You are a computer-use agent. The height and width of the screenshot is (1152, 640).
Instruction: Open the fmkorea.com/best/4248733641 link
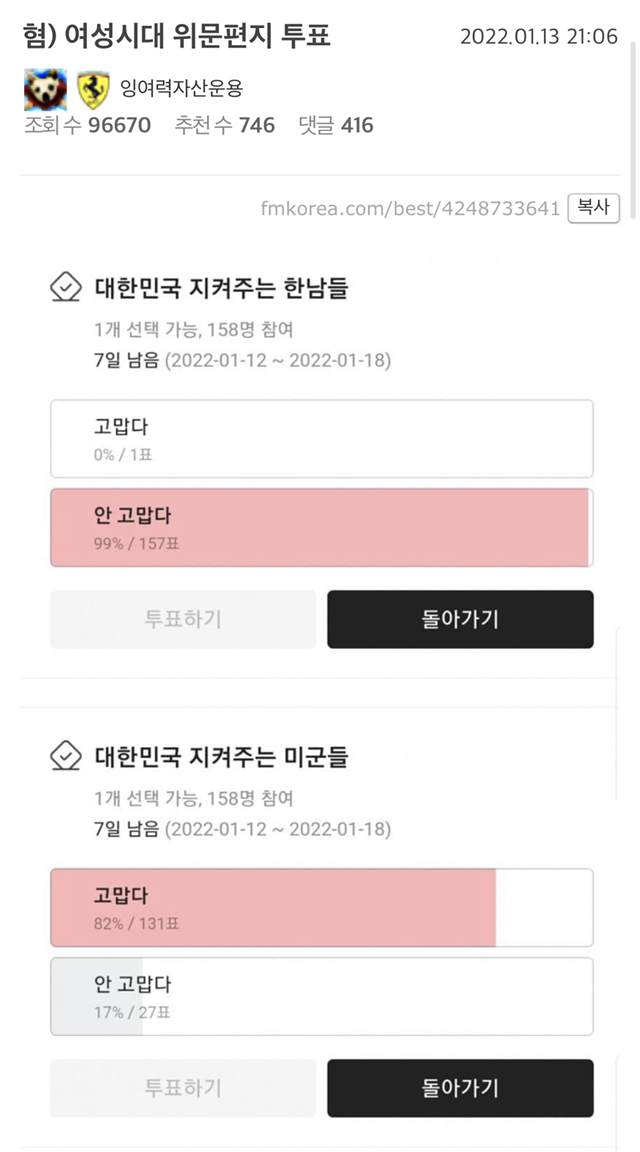[x=410, y=209]
